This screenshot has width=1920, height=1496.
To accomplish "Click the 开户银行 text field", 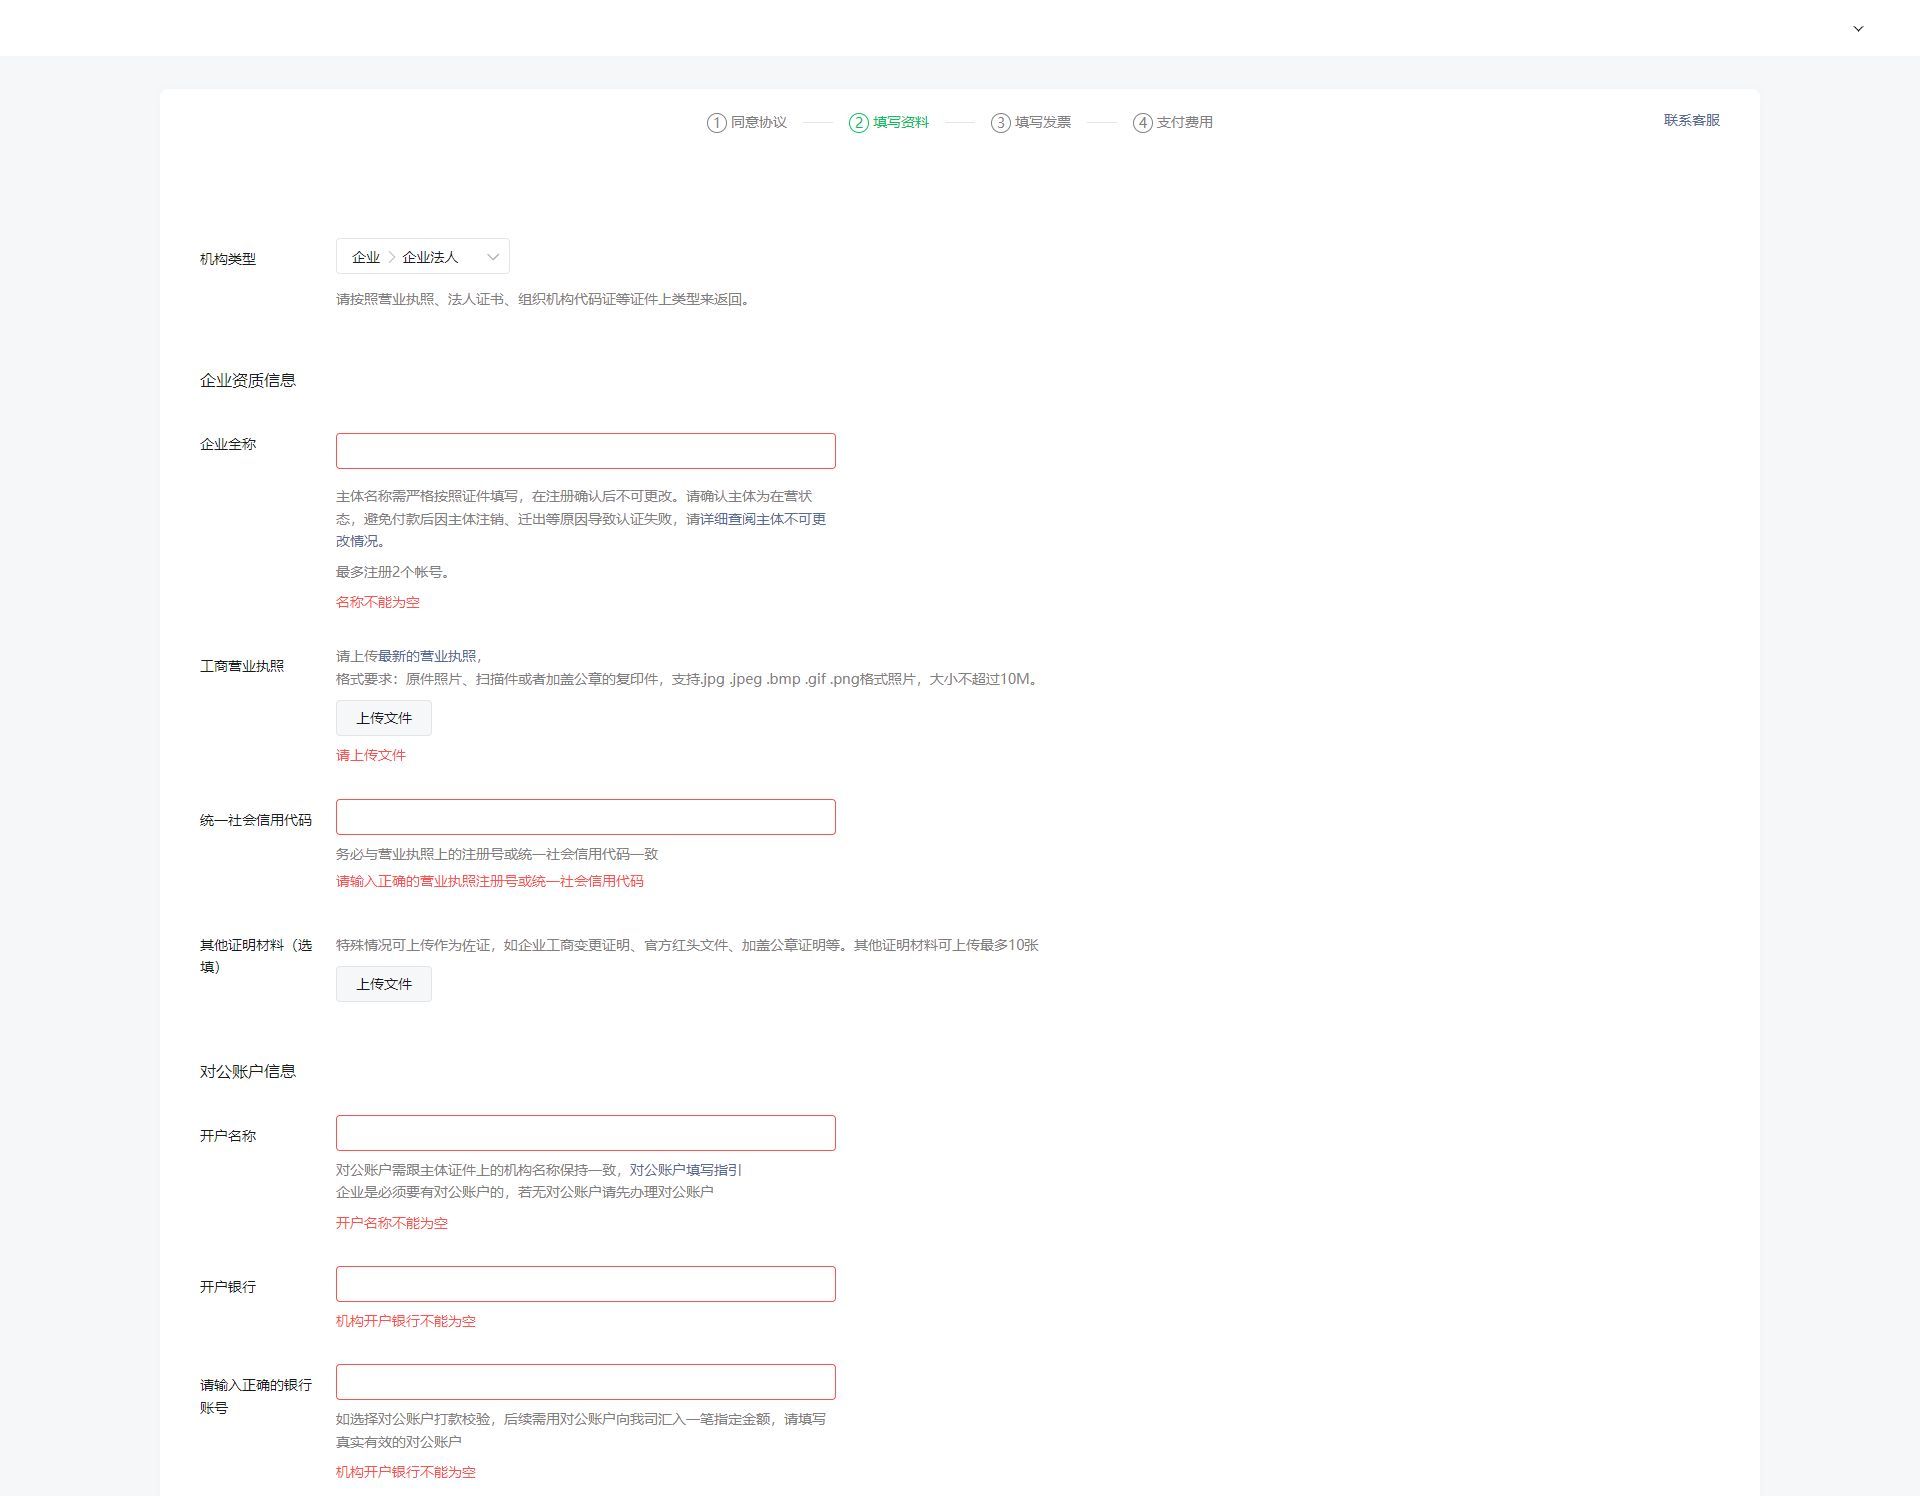I will 585,1284.
